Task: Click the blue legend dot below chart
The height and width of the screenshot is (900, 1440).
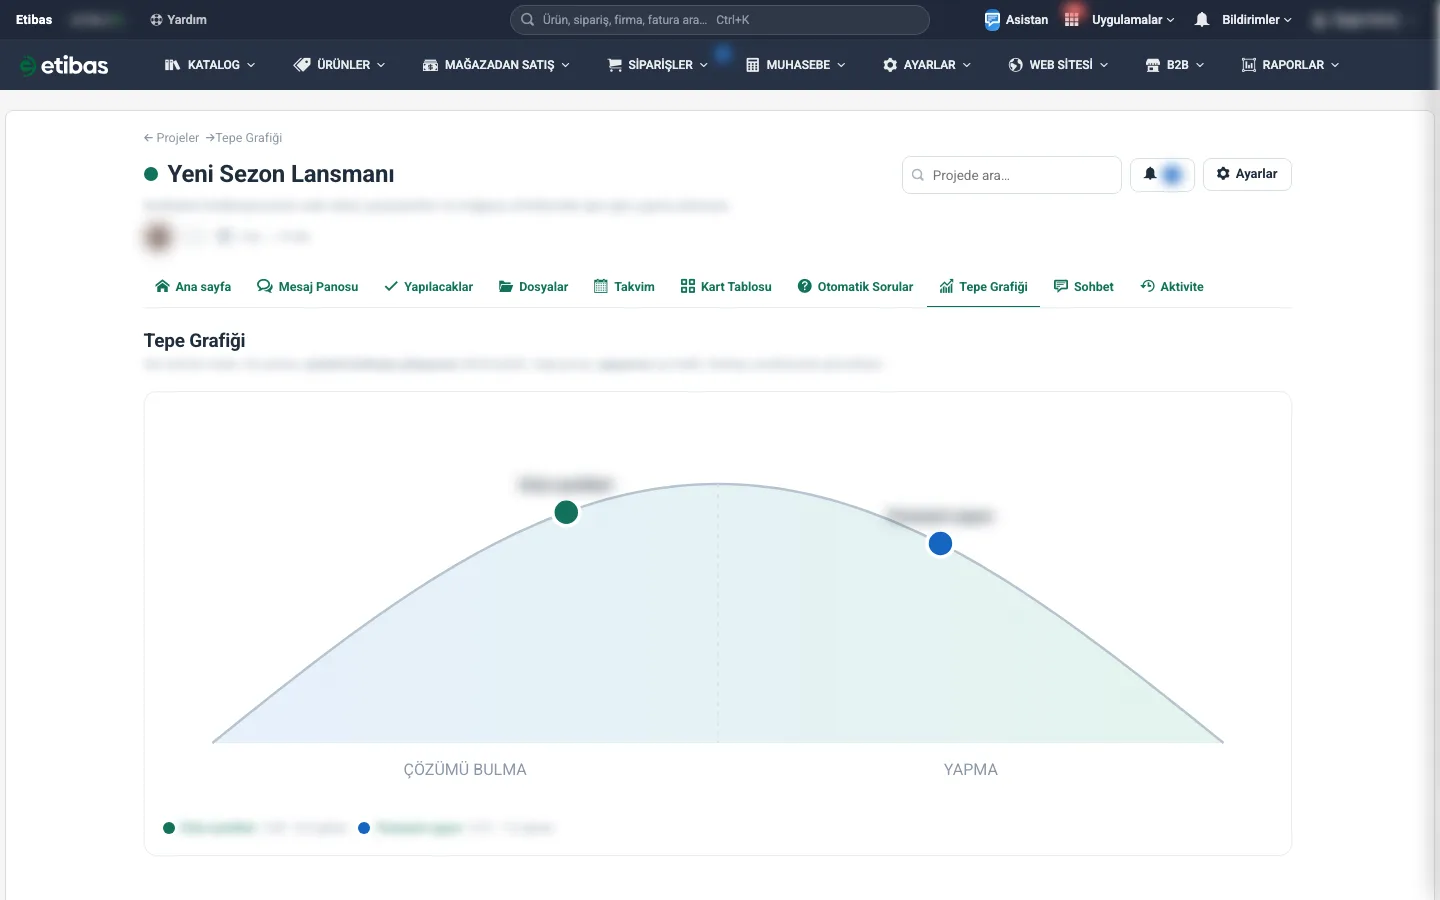Action: tap(364, 828)
